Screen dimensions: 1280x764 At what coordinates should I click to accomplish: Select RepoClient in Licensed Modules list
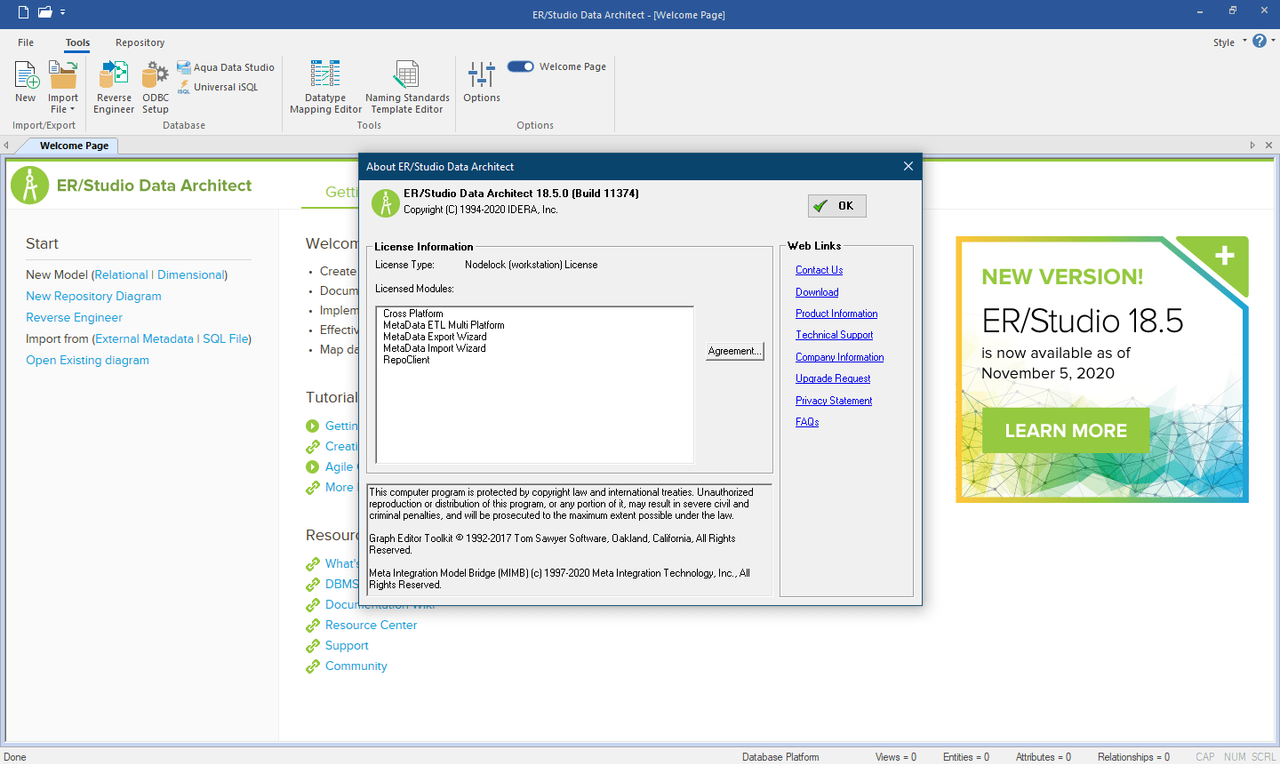tap(406, 360)
